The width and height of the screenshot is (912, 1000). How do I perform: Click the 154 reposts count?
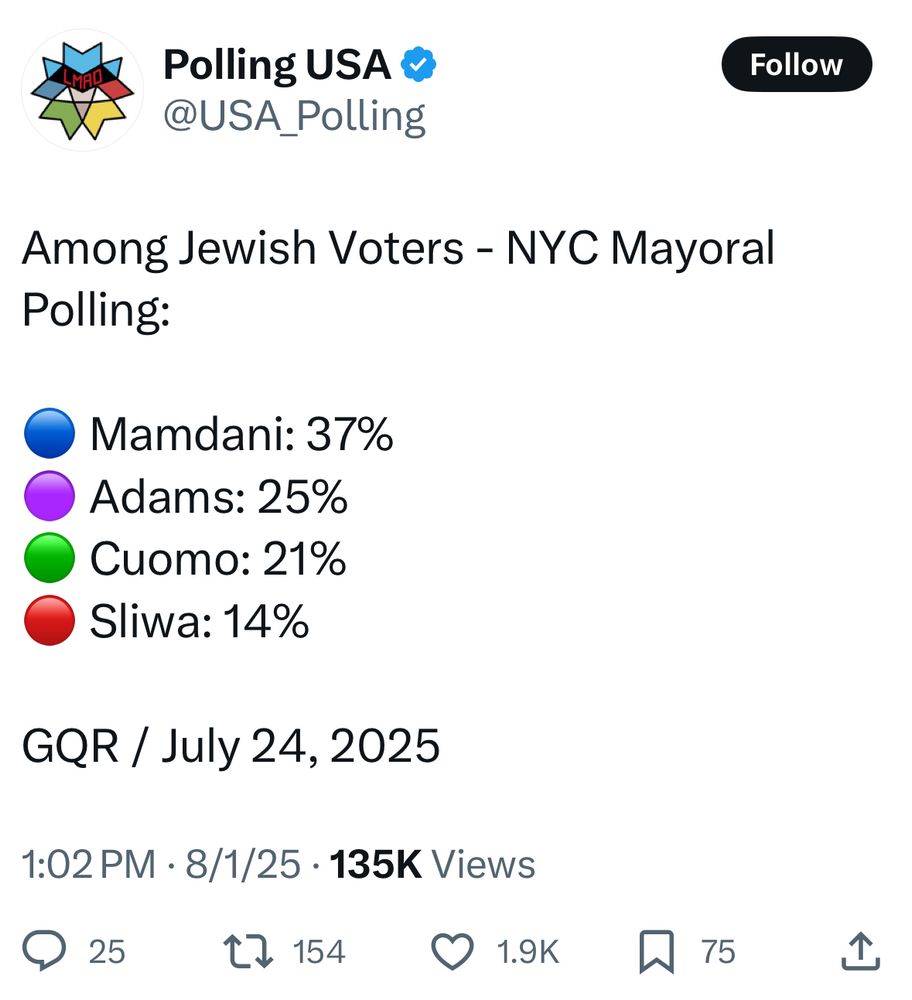coord(319,952)
